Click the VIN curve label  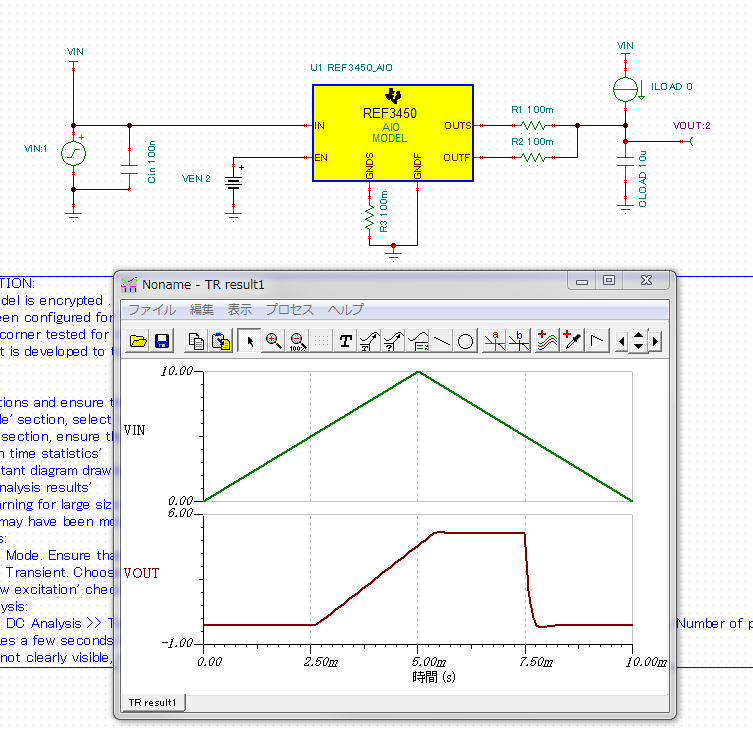point(134,430)
